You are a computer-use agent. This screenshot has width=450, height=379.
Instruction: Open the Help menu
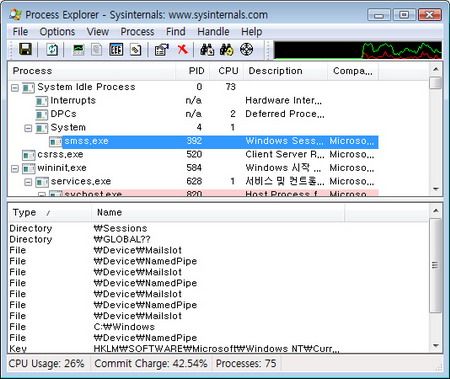pyautogui.click(x=252, y=32)
